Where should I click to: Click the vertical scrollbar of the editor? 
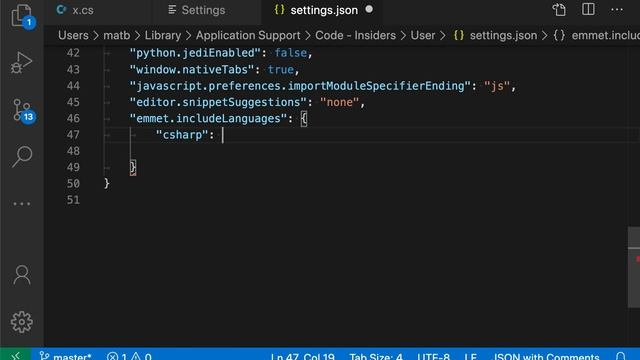pyautogui.click(x=634, y=267)
